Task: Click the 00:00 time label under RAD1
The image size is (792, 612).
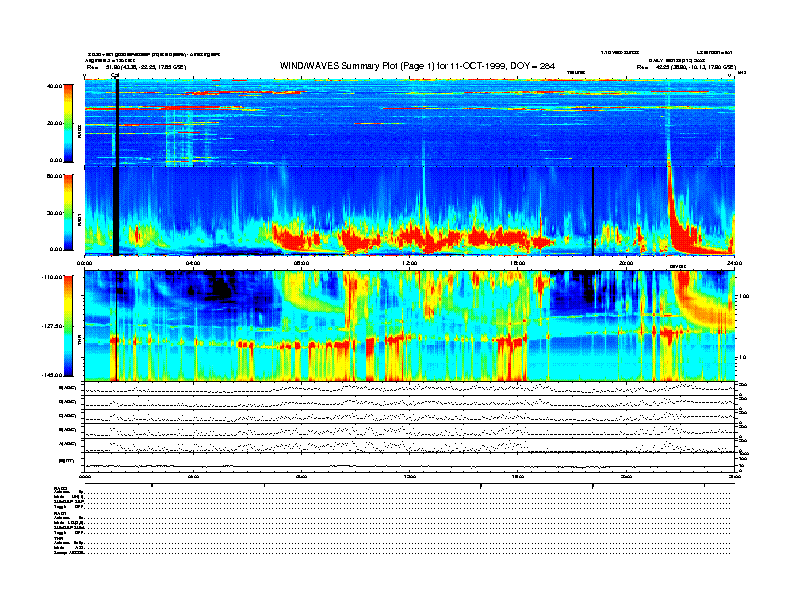Action: 84,263
